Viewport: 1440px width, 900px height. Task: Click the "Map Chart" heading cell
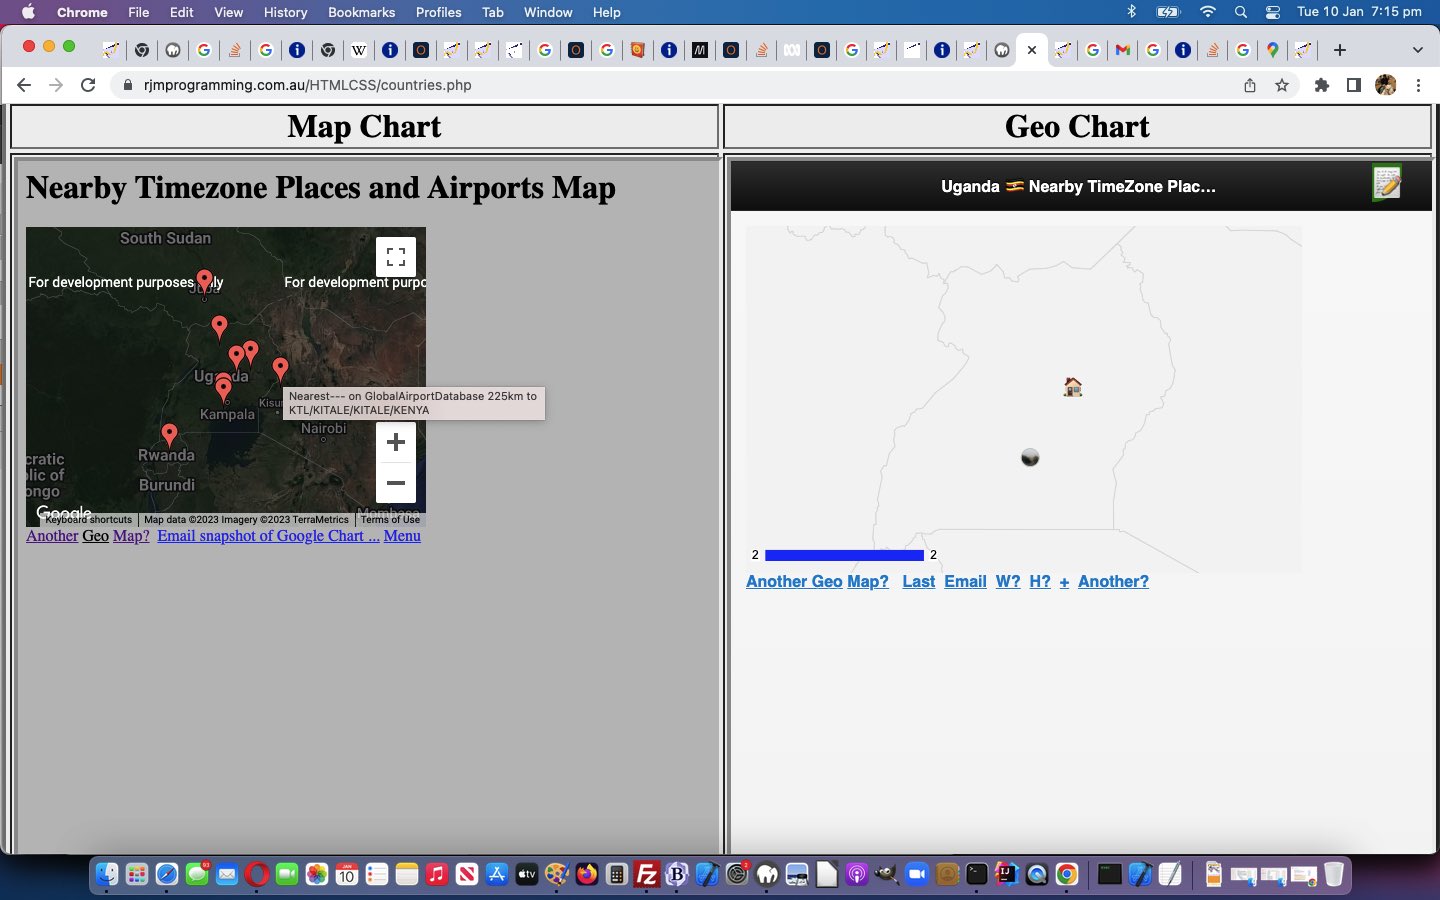(364, 127)
